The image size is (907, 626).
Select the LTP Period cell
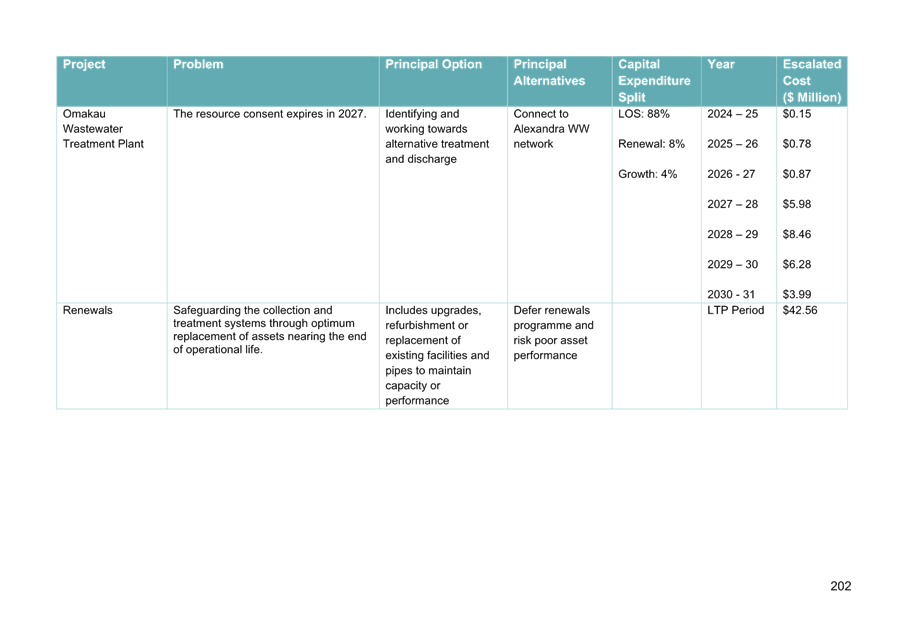735,310
